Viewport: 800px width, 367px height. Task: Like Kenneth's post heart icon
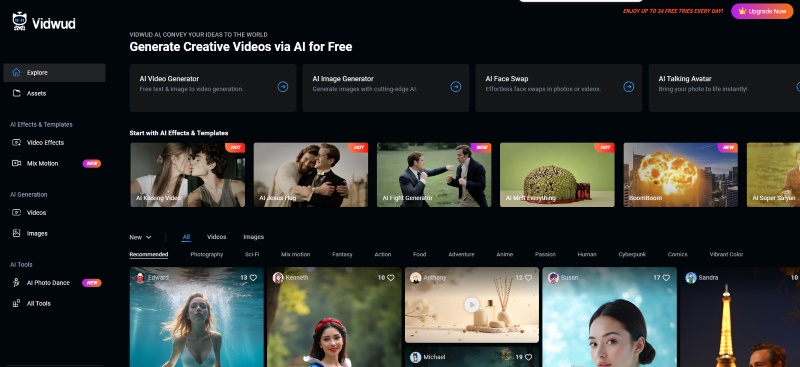(x=391, y=278)
